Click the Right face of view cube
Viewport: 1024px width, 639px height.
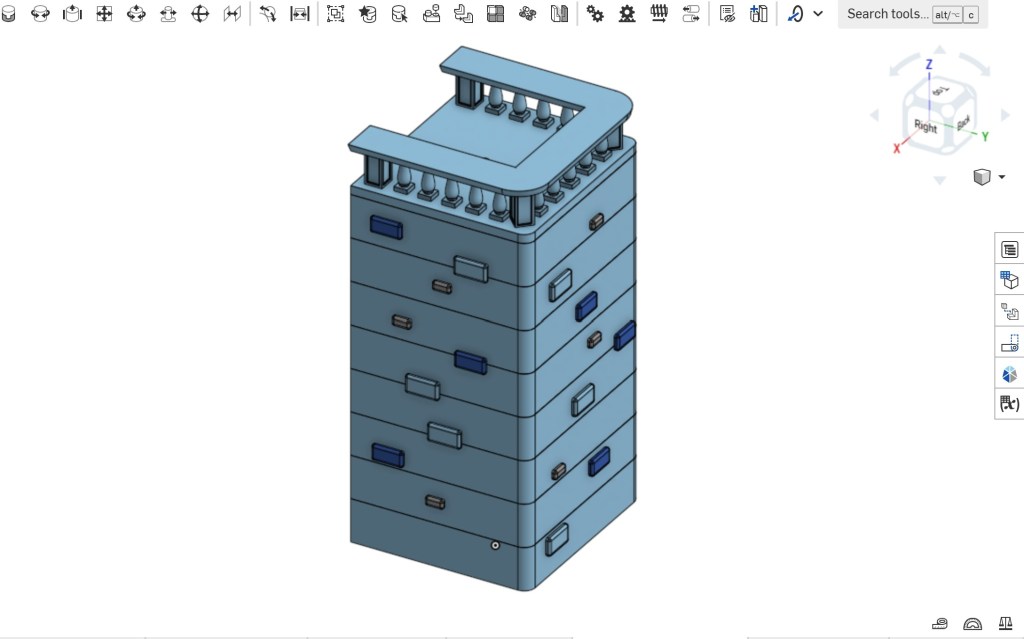click(x=925, y=127)
